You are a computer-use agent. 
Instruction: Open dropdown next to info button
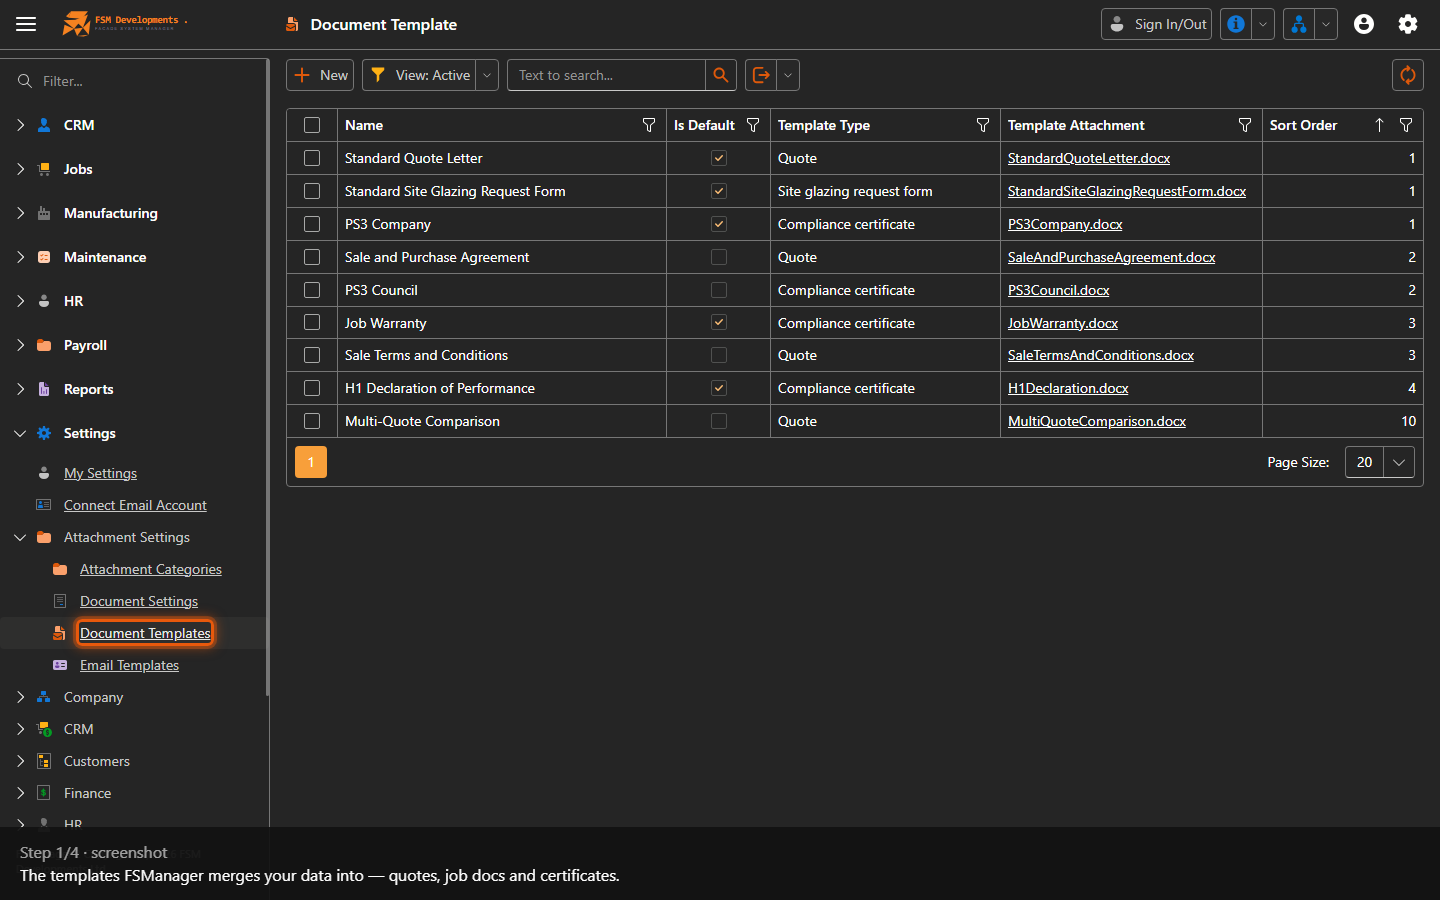pyautogui.click(x=1263, y=24)
